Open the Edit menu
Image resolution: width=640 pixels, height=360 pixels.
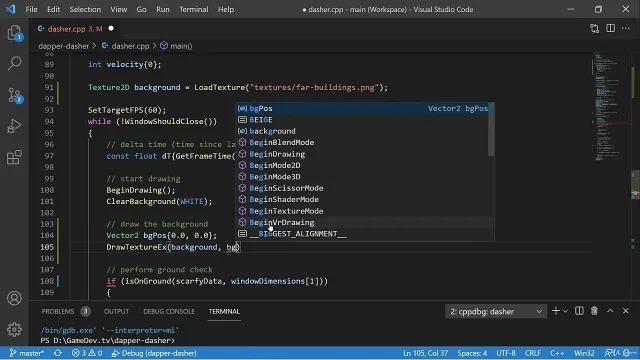[x=53, y=9]
